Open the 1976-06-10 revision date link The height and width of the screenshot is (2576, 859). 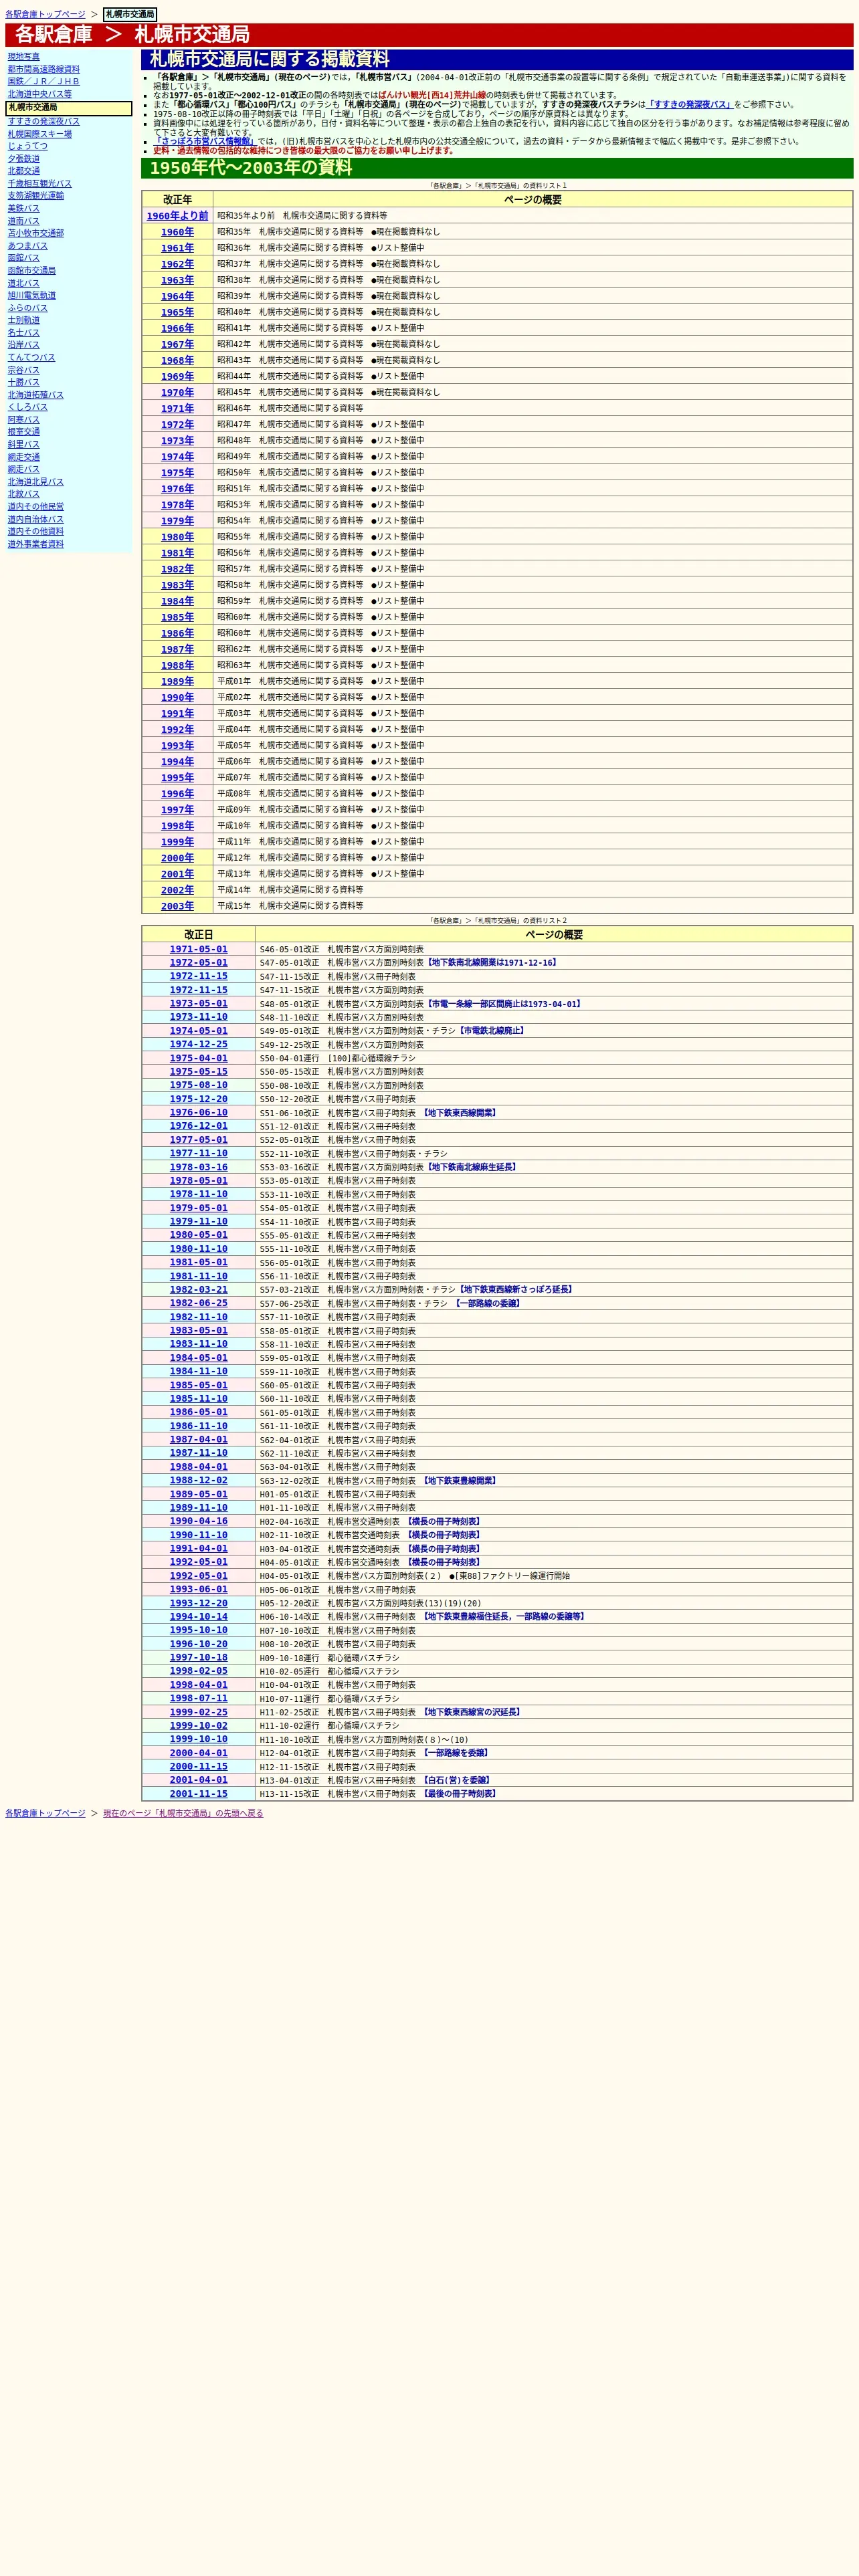coord(198,1113)
